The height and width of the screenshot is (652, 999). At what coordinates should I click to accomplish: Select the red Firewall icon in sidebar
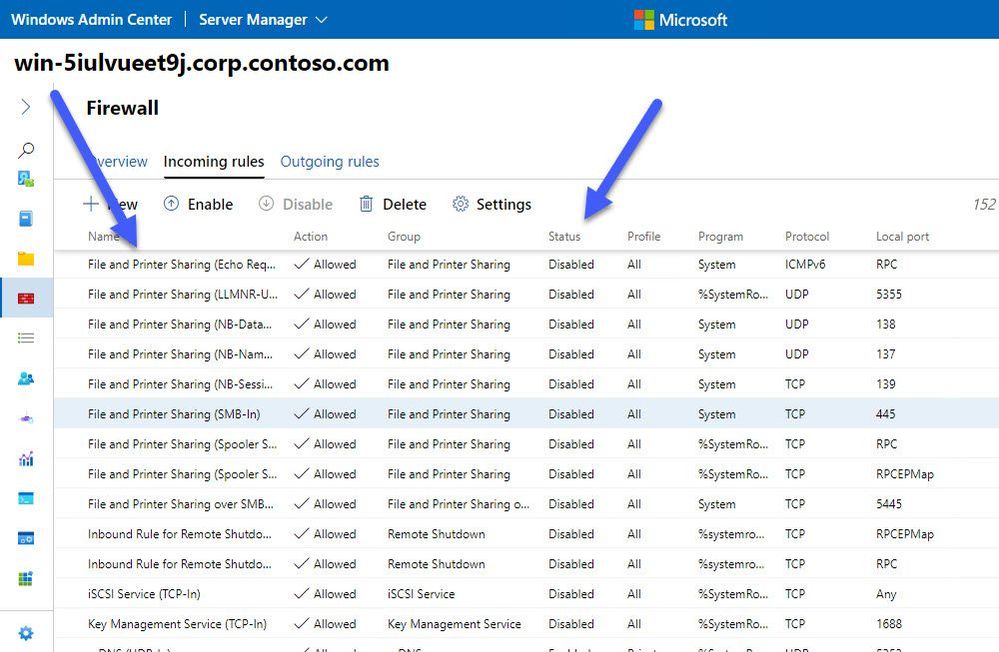[25, 298]
